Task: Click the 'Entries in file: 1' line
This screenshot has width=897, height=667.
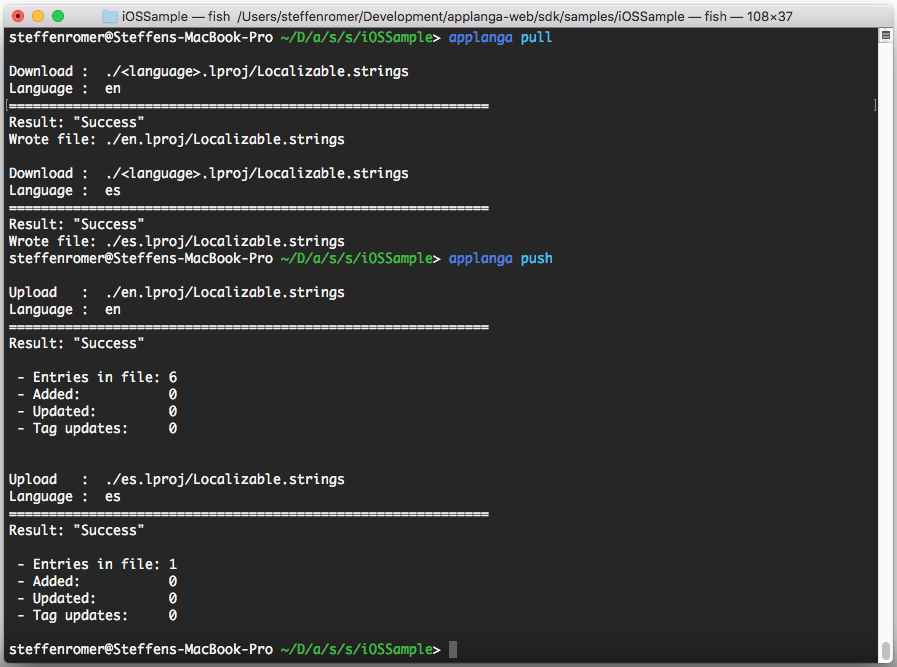Action: [x=97, y=565]
